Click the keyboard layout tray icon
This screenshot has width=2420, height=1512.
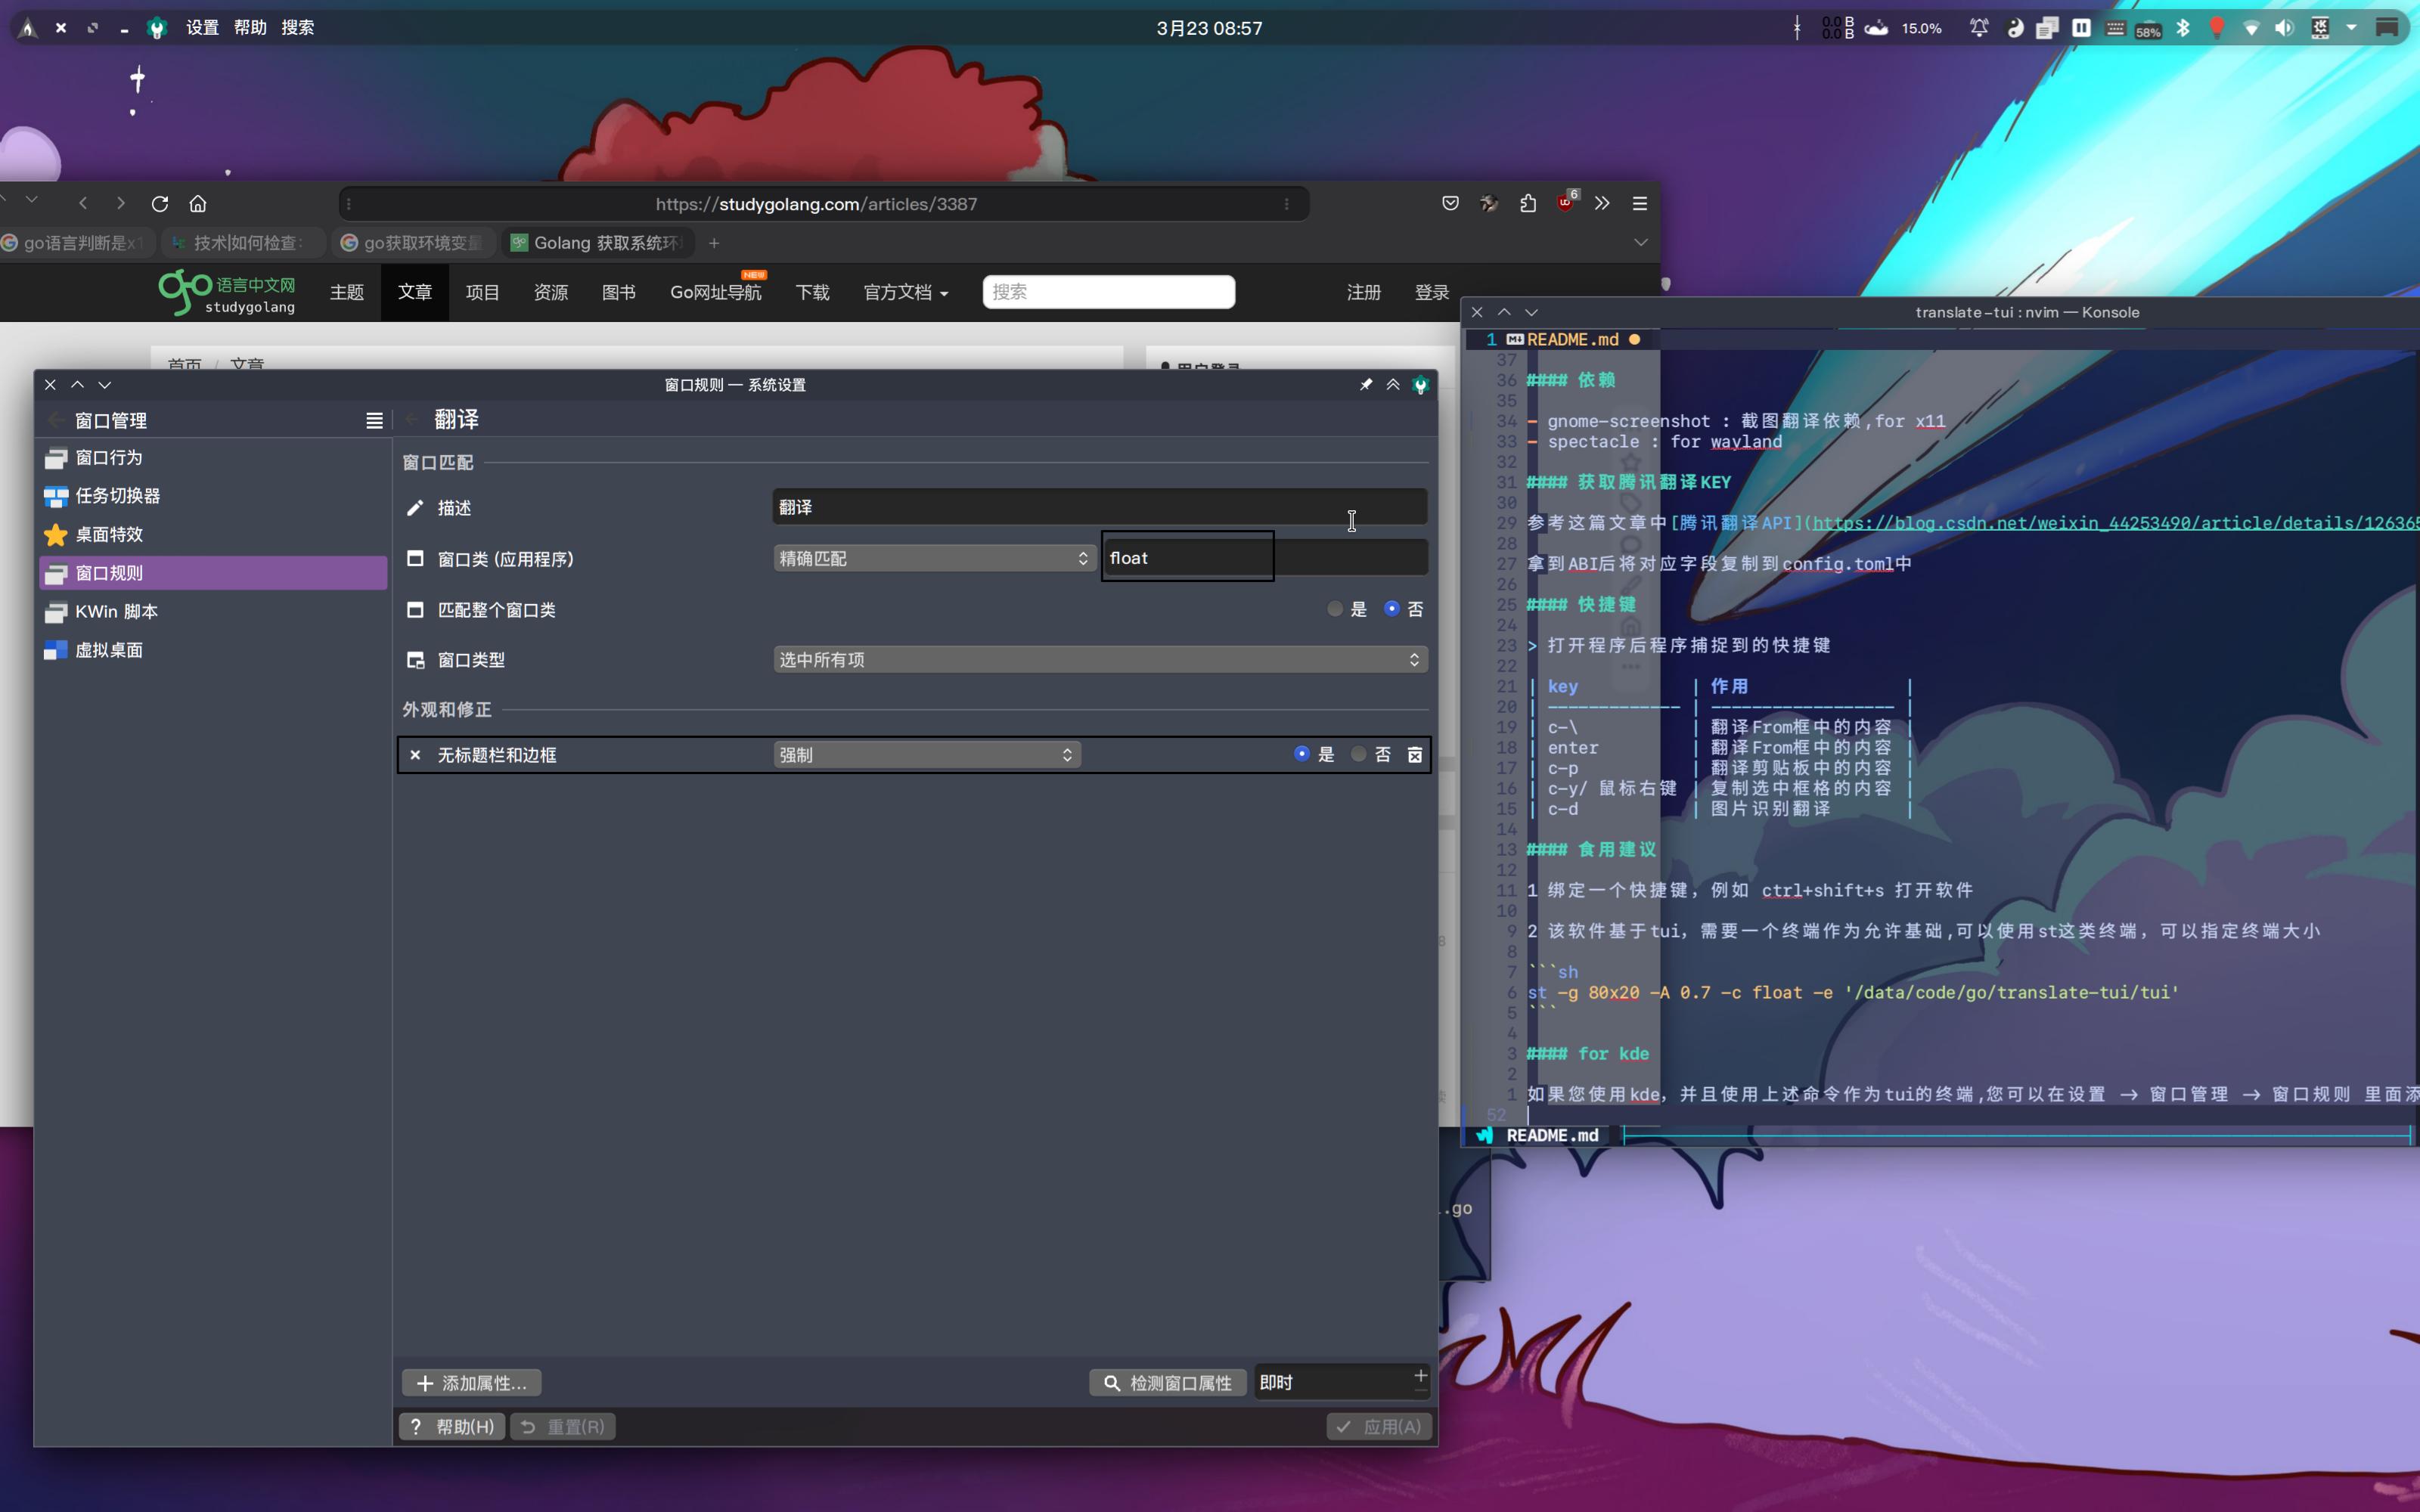2115,28
